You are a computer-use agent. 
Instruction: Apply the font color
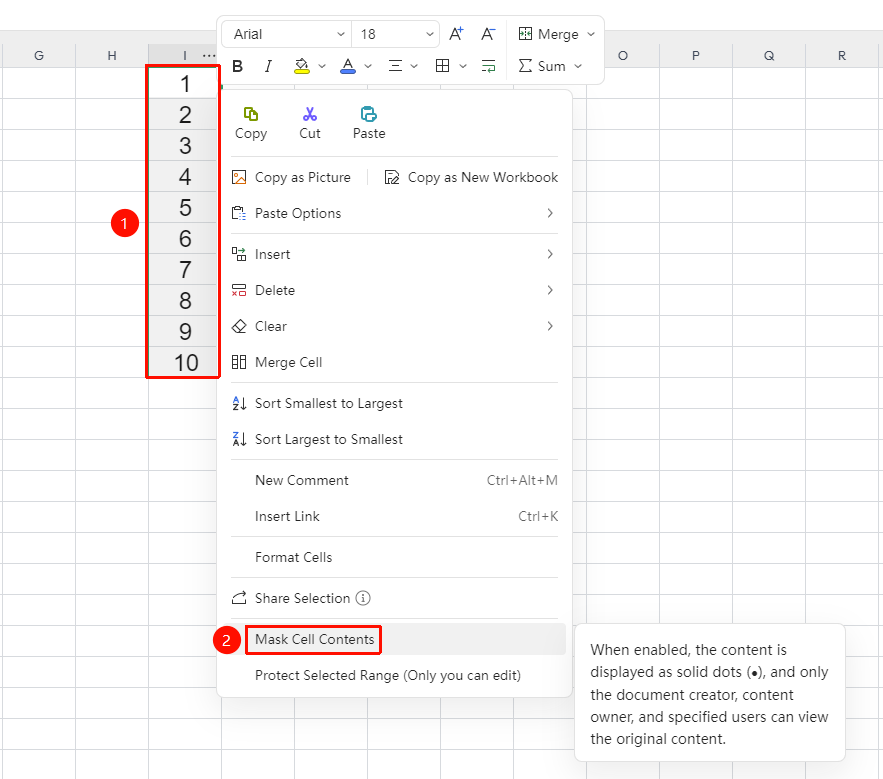coord(348,66)
